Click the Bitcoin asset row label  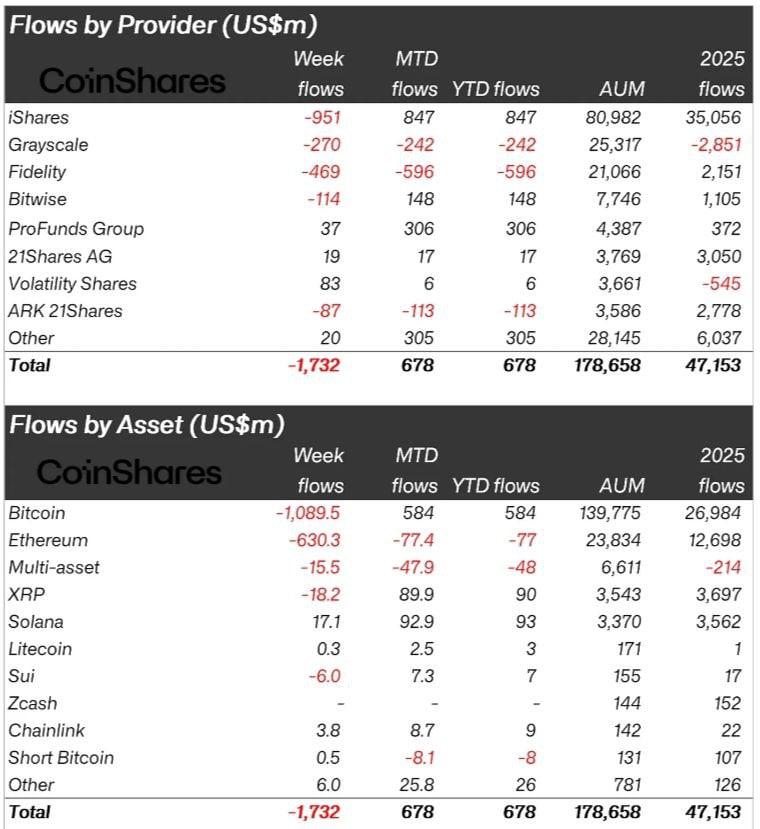pos(37,513)
